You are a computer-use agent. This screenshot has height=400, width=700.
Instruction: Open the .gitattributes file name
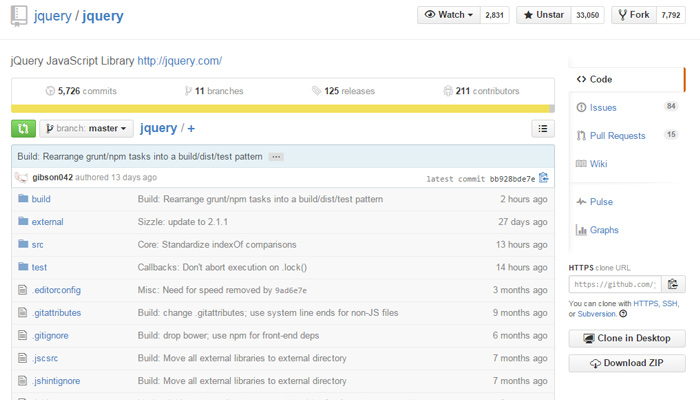pos(56,313)
